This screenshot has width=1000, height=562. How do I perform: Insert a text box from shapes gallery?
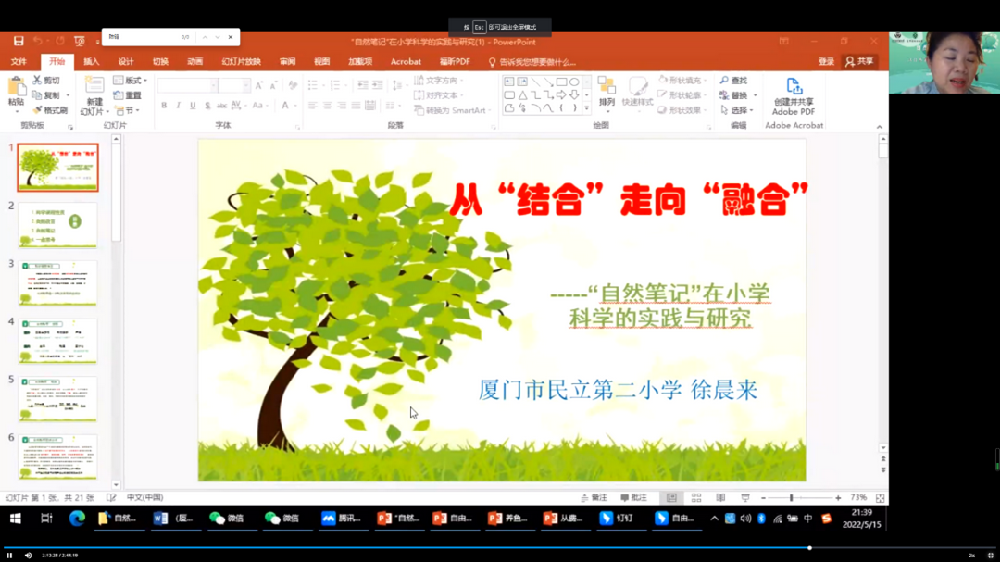(x=509, y=82)
